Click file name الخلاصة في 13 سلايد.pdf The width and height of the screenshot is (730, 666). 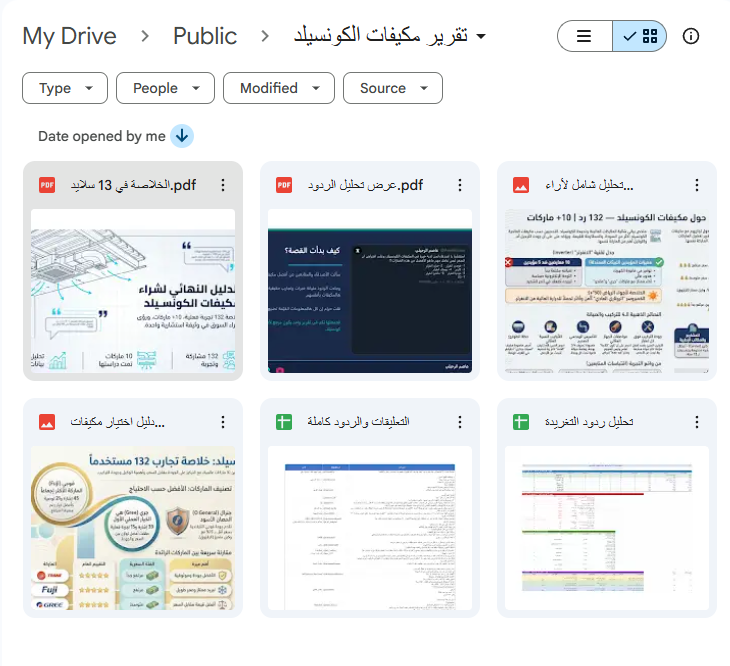click(133, 185)
